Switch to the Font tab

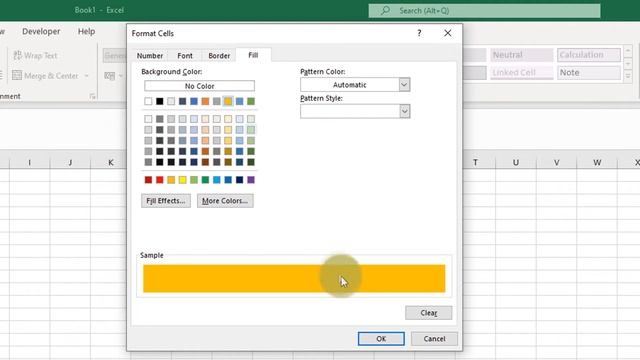(x=185, y=56)
